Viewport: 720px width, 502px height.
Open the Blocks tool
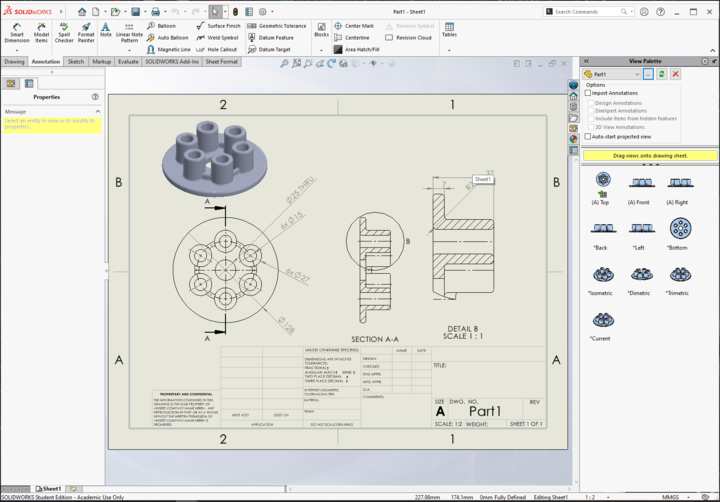click(x=321, y=30)
